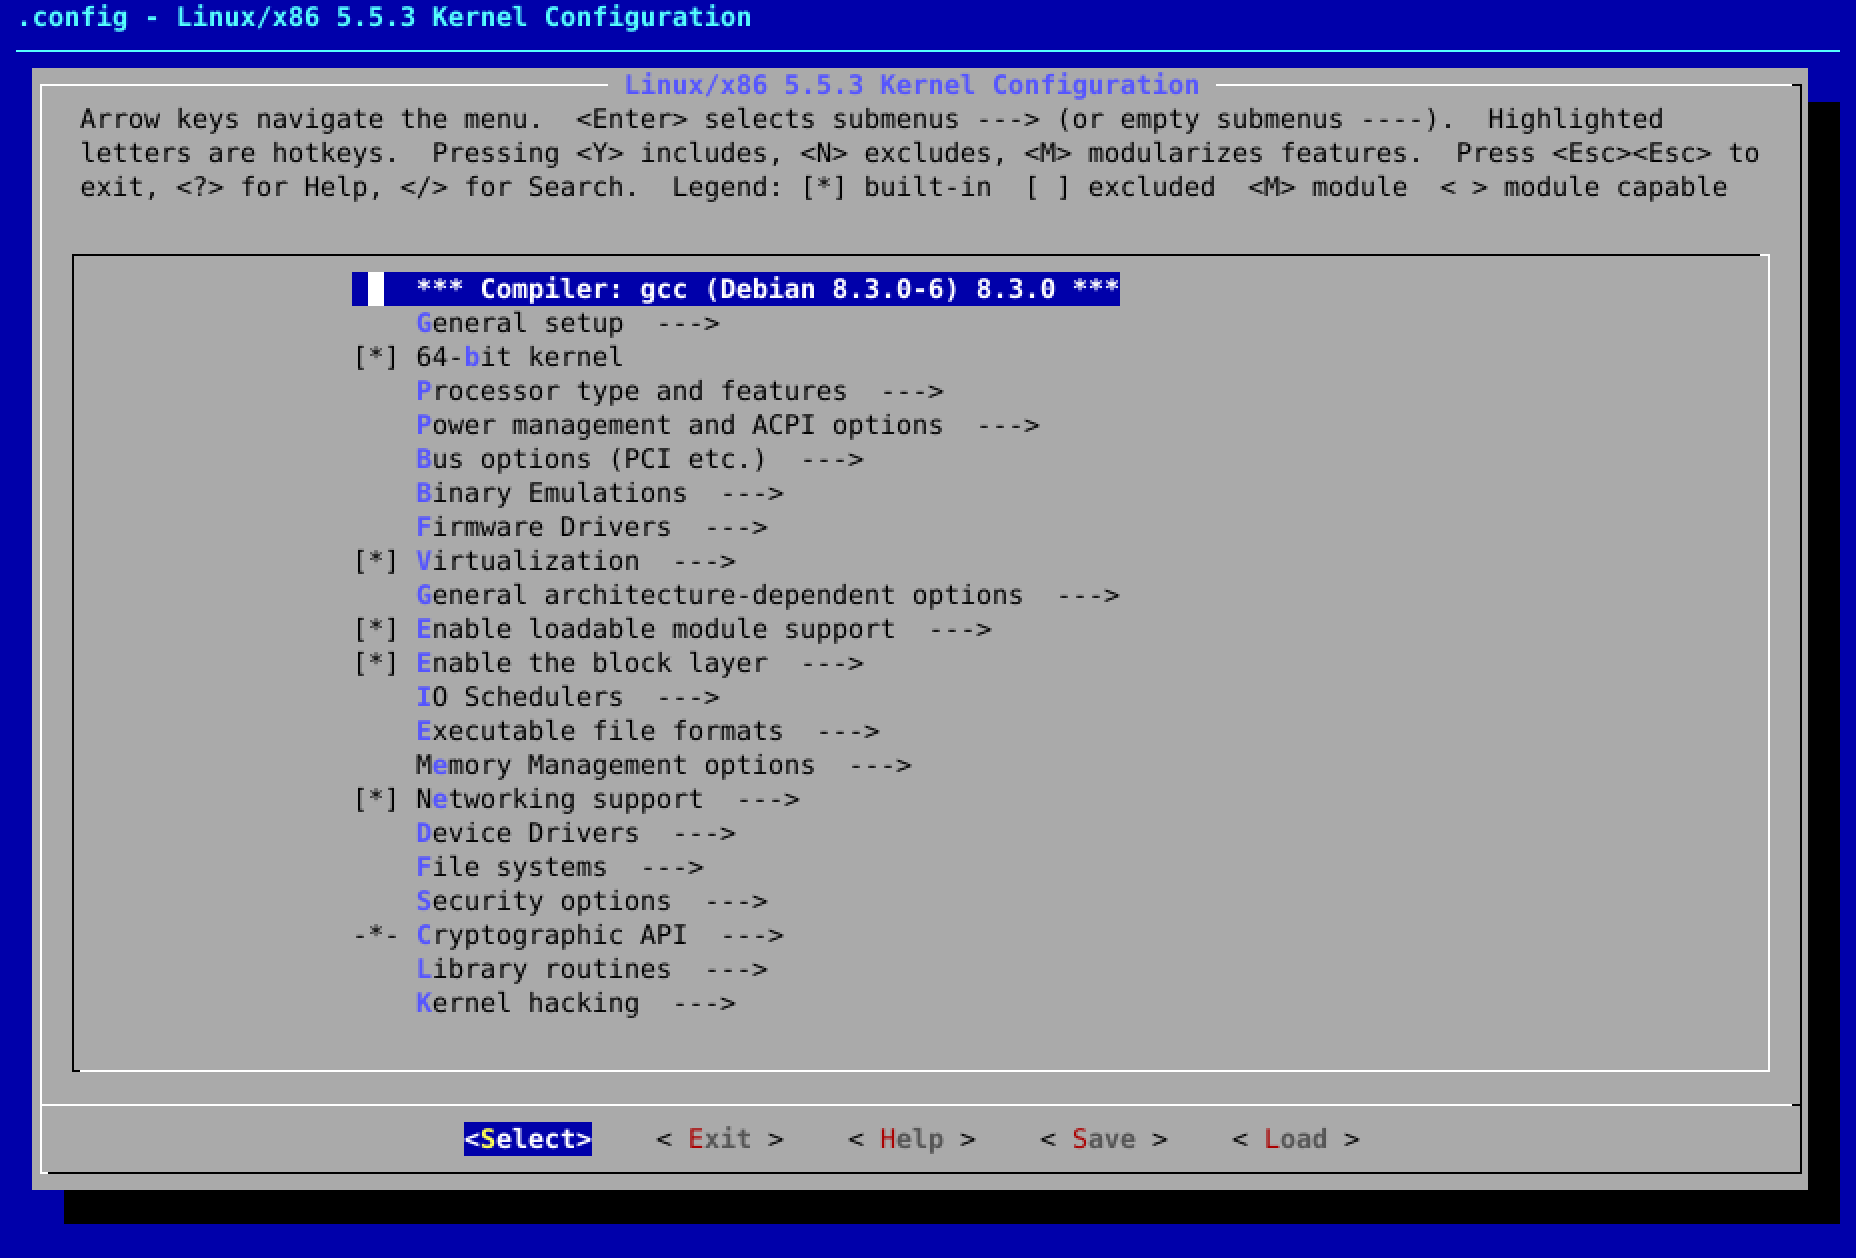Click the Enable loadable module support label
1856x1258 pixels.
[655, 629]
